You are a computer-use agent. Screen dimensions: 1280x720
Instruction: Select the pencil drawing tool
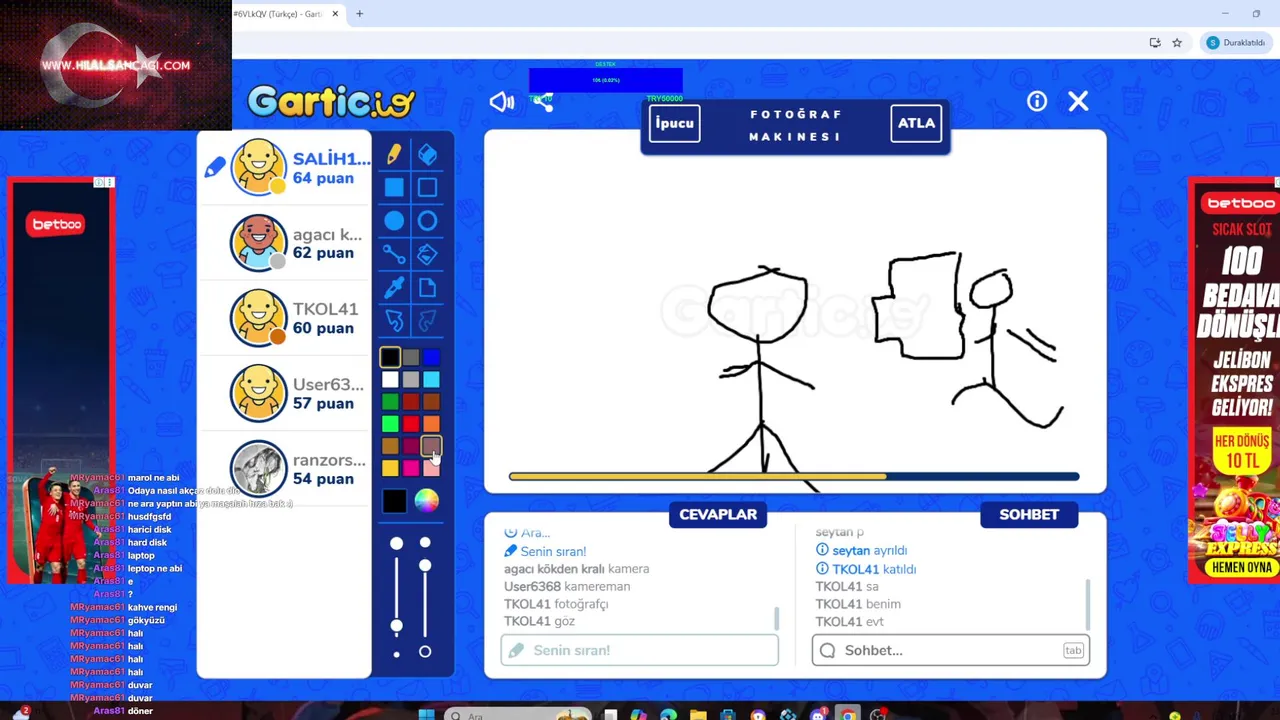point(394,154)
